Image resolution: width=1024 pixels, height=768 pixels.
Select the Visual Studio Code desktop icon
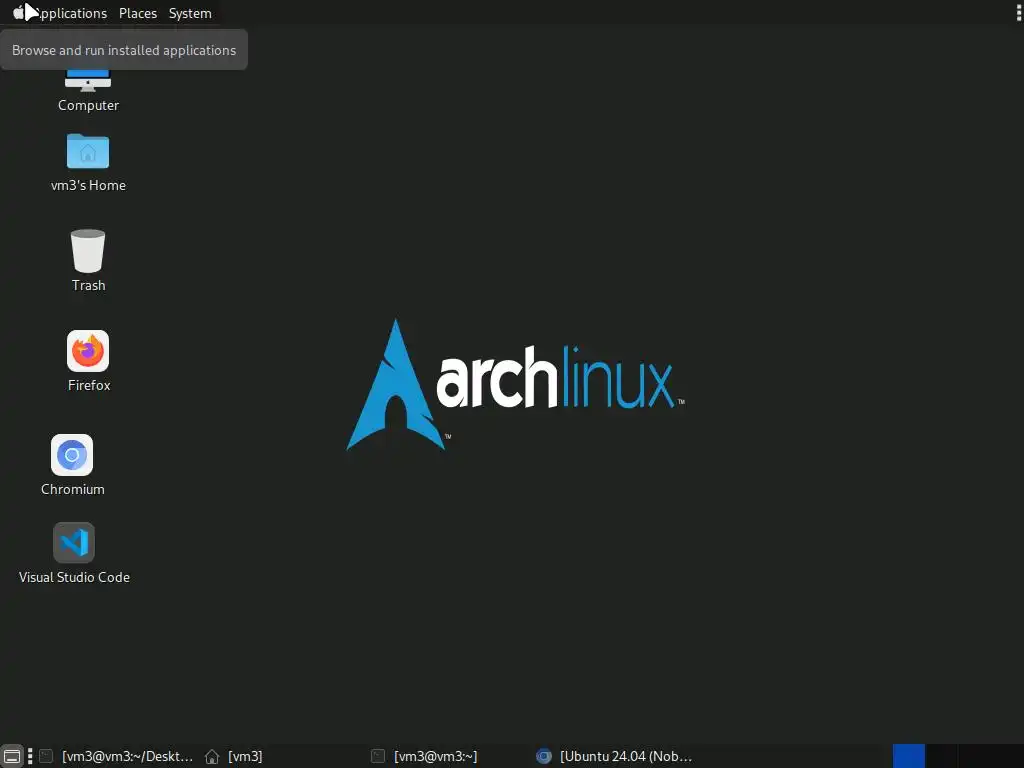(x=74, y=542)
